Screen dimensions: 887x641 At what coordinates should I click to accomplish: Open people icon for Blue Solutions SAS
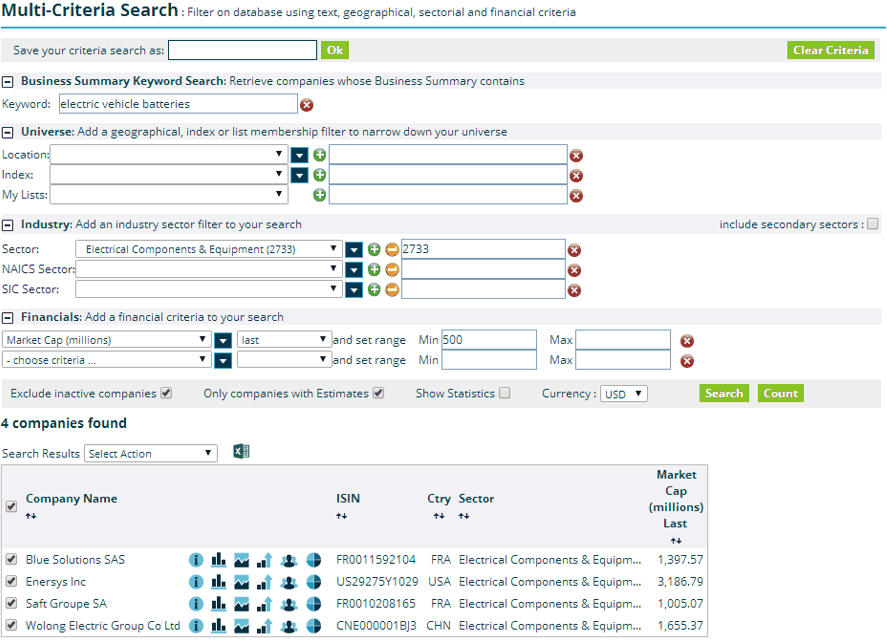point(289,560)
